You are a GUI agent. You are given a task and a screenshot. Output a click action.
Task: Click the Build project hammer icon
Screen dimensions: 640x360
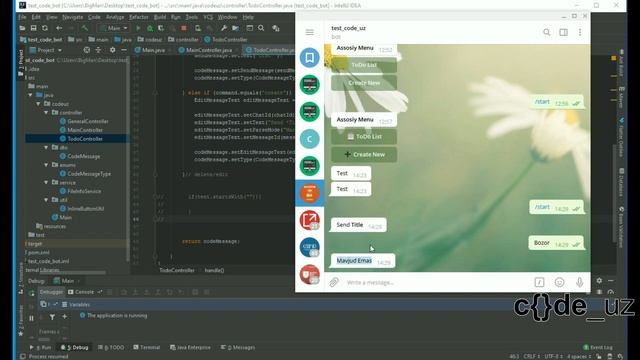point(85,28)
